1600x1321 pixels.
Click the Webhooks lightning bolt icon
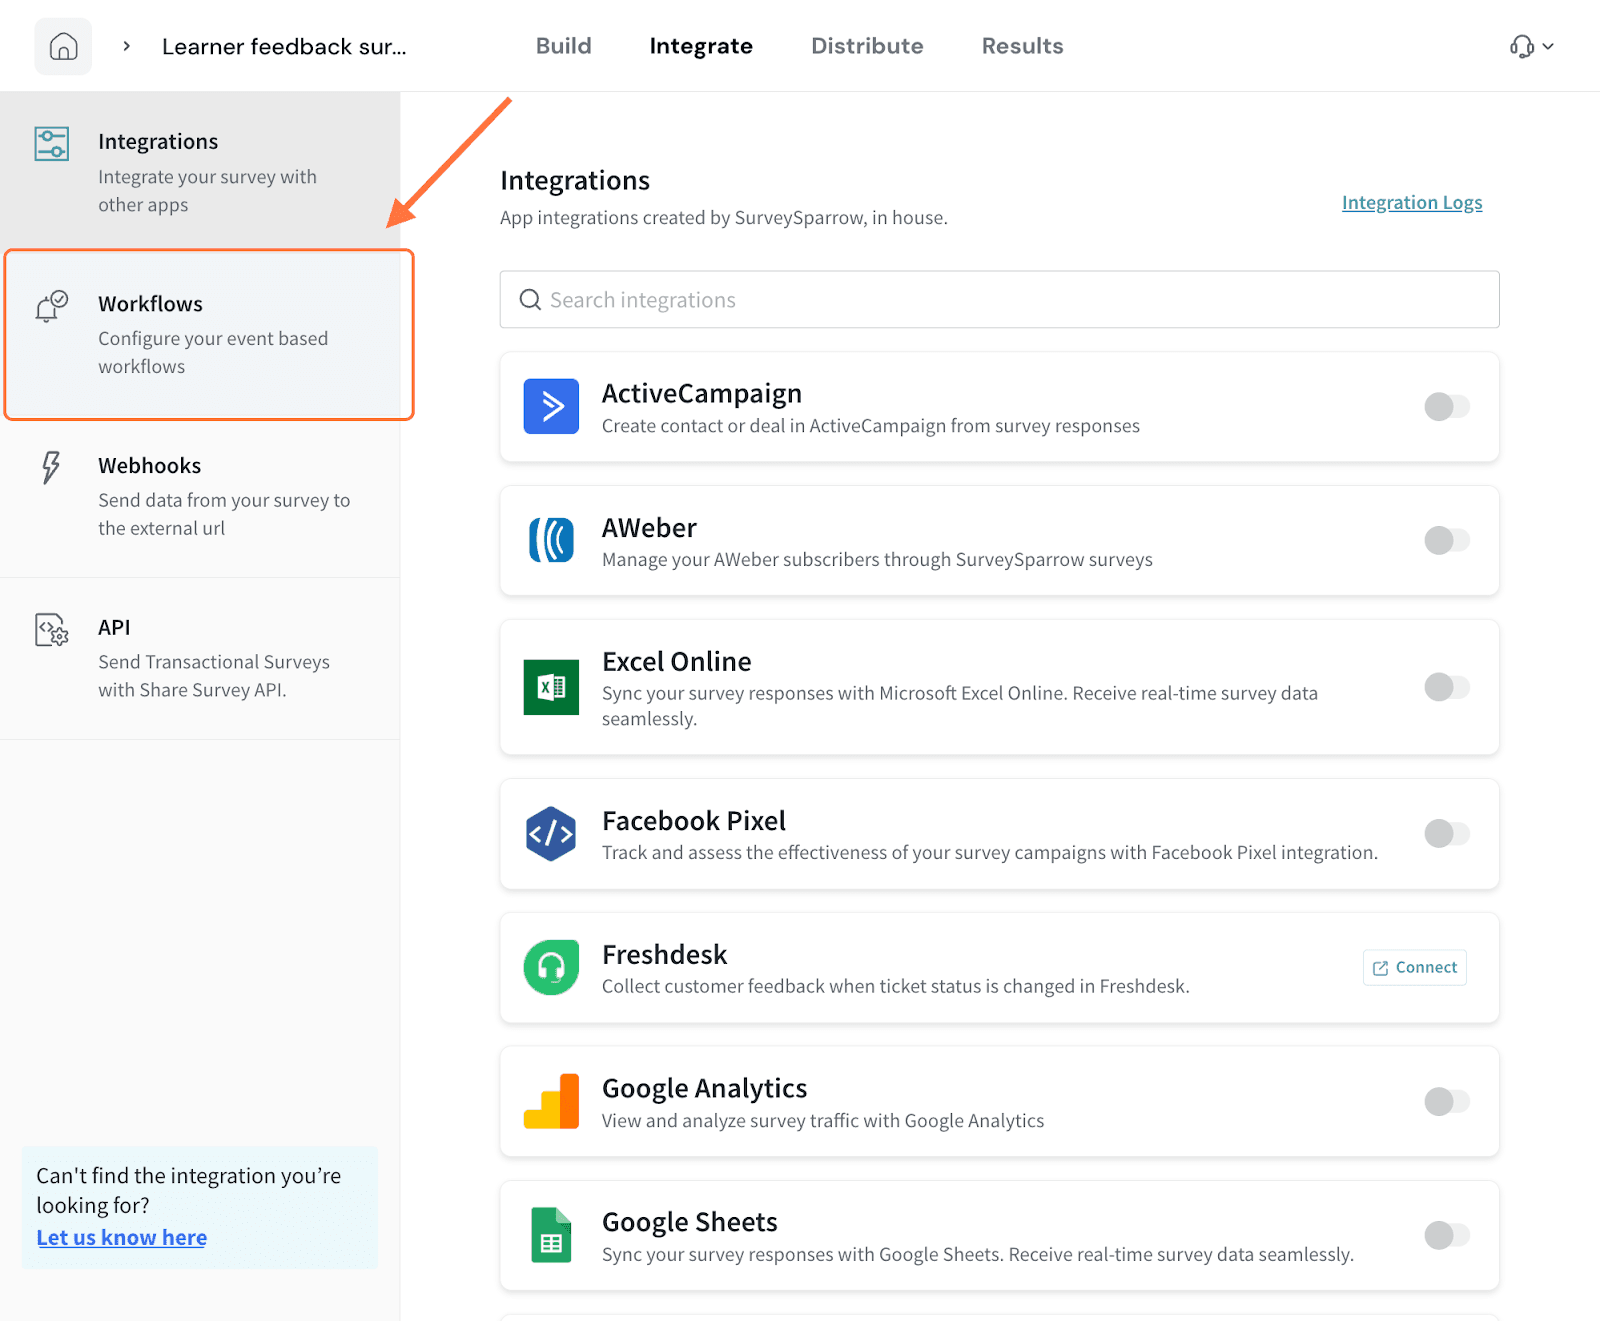coord(51,467)
